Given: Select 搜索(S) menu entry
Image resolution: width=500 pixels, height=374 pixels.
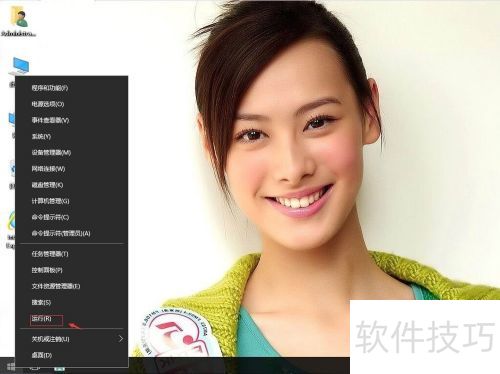Looking at the screenshot, I should [x=41, y=302].
